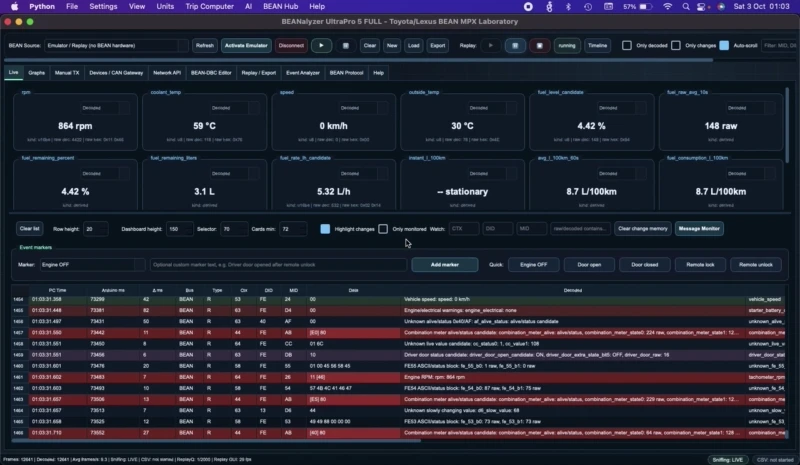Open the Units menu in the menu bar
The image size is (800, 465).
coord(165,7)
